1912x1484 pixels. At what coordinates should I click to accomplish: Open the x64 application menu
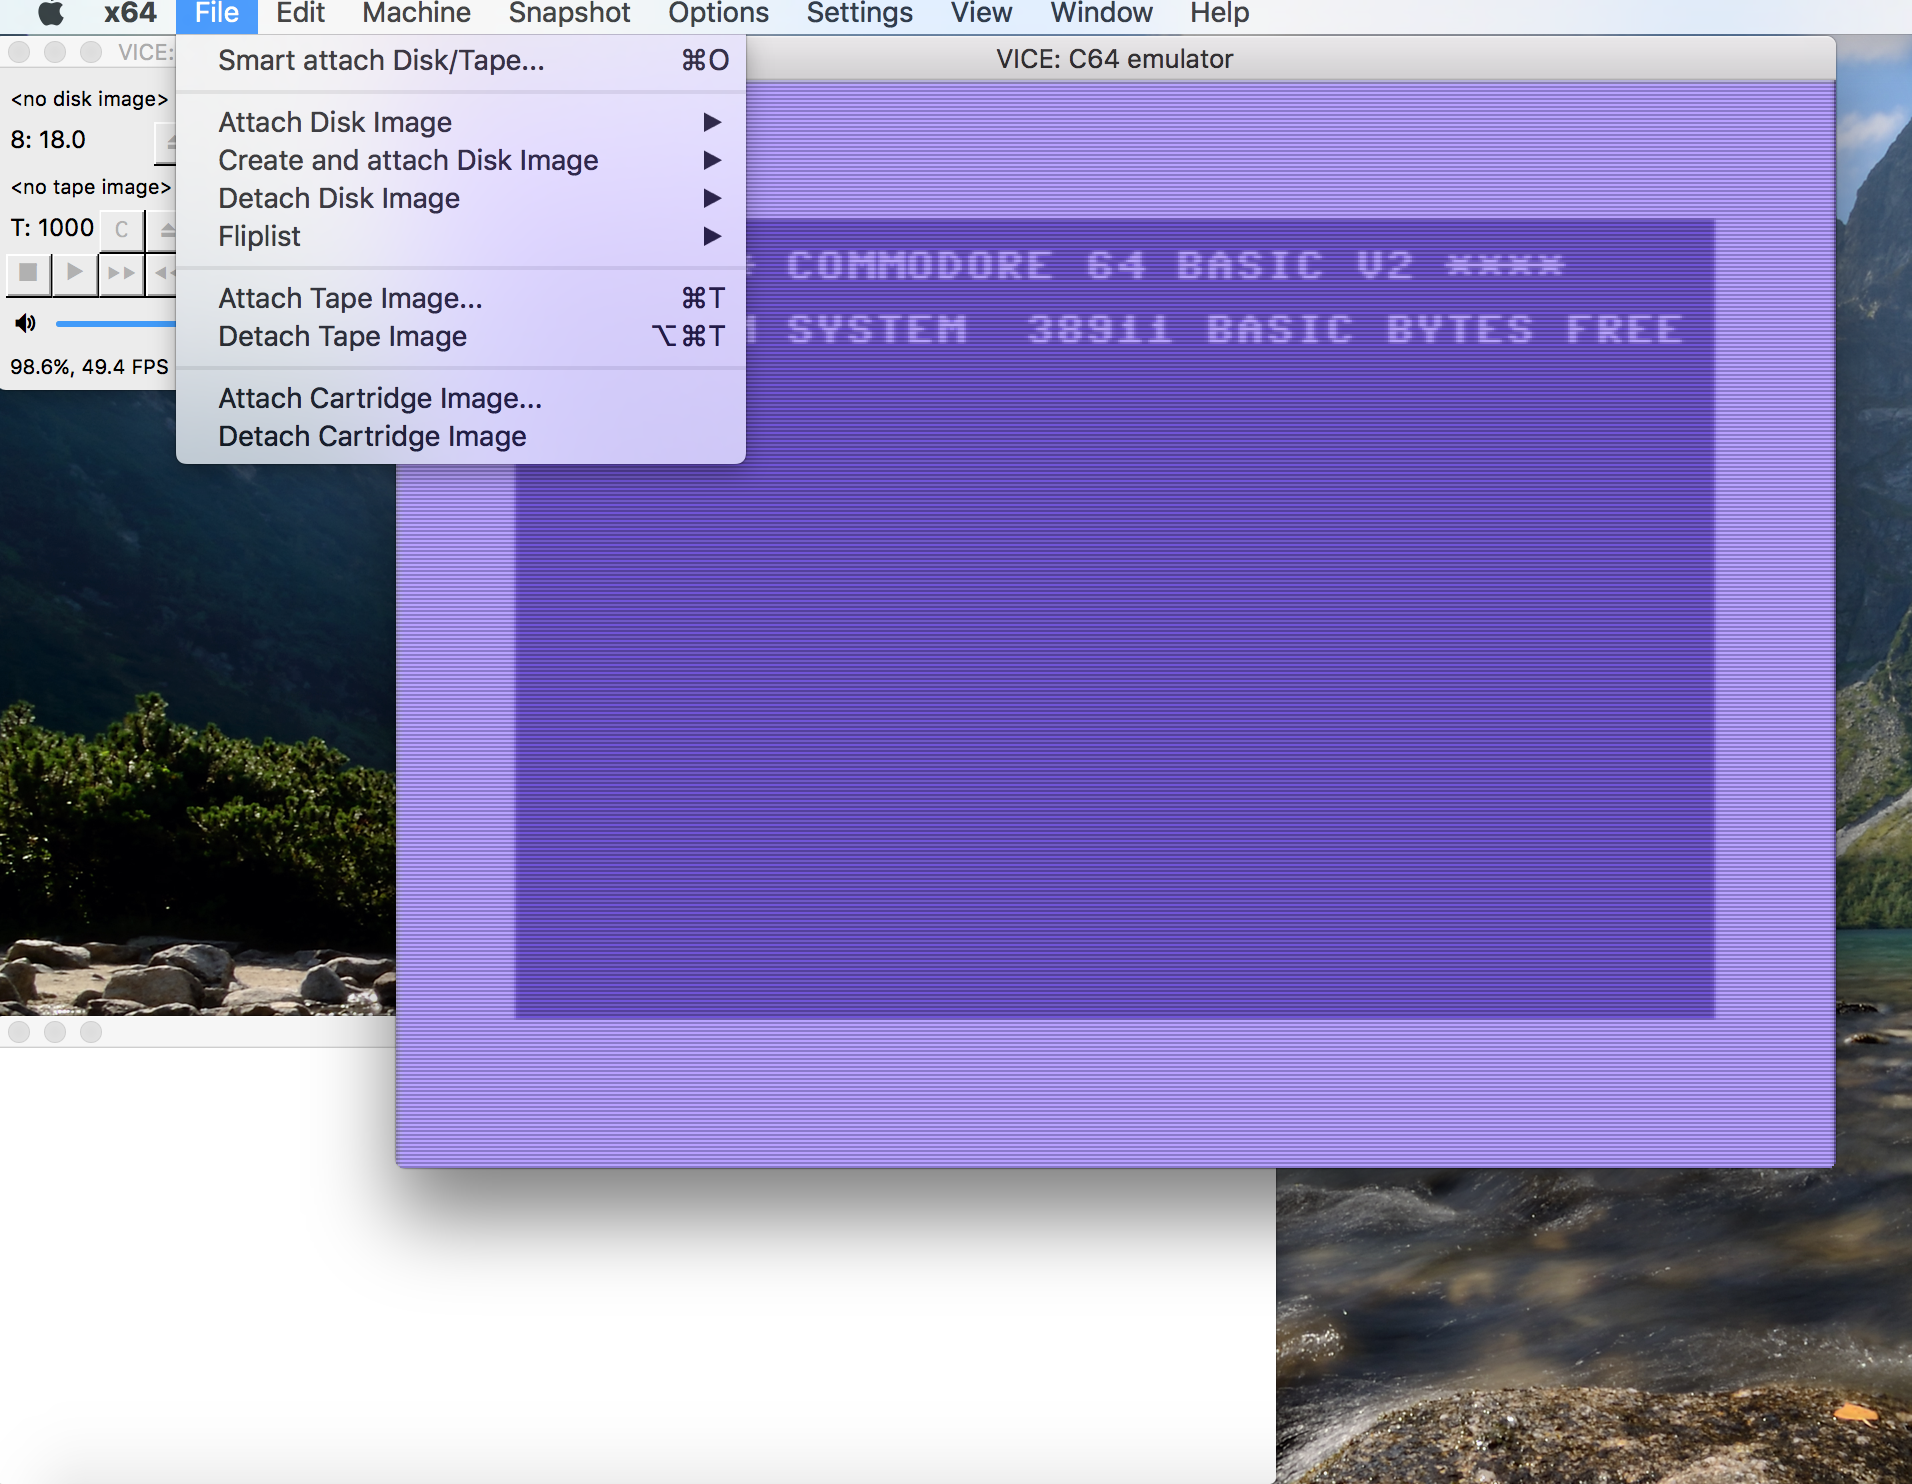pos(130,13)
